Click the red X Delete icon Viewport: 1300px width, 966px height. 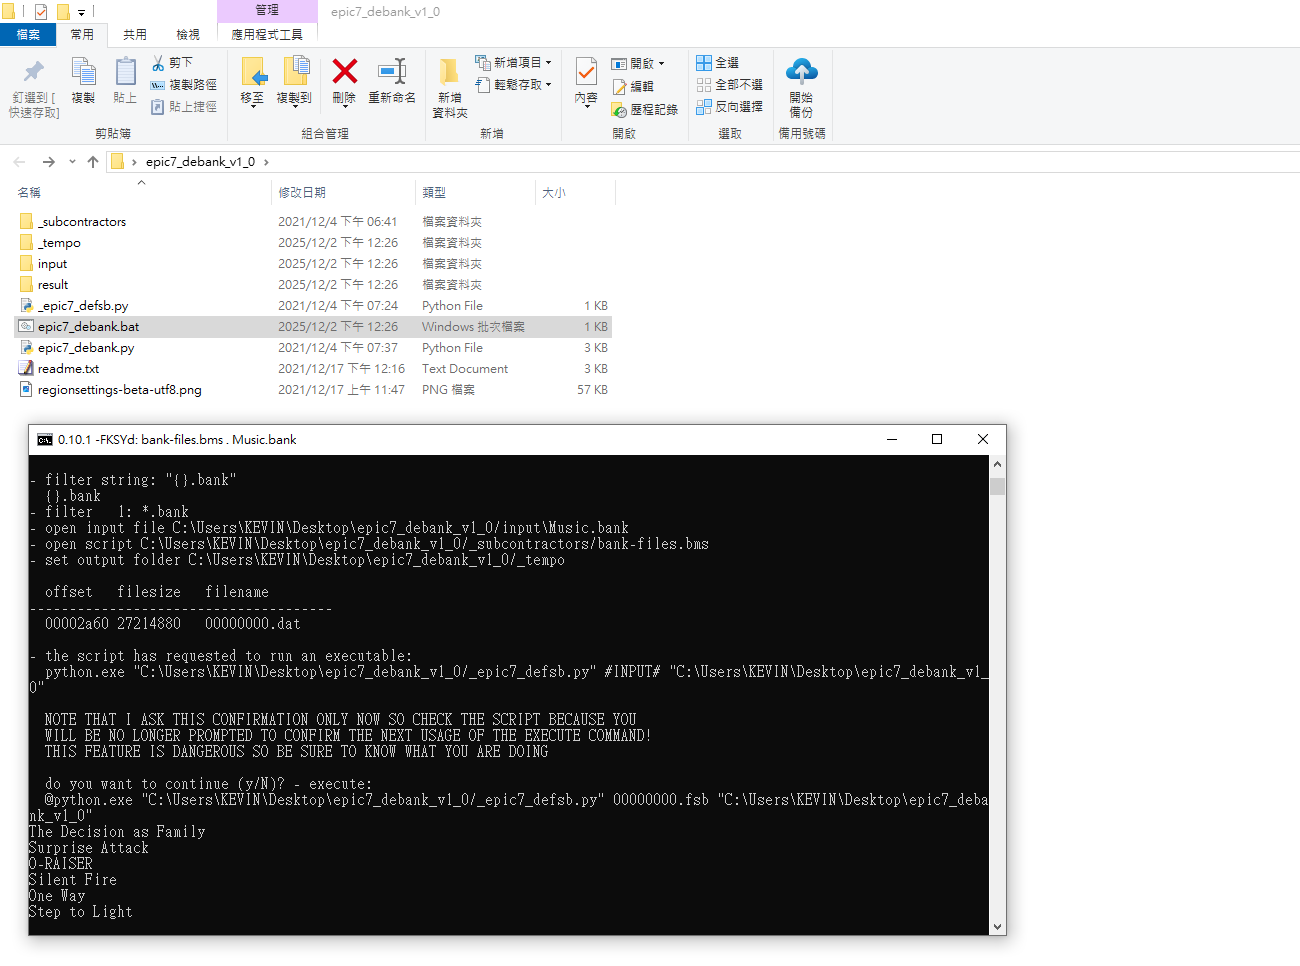[x=344, y=72]
